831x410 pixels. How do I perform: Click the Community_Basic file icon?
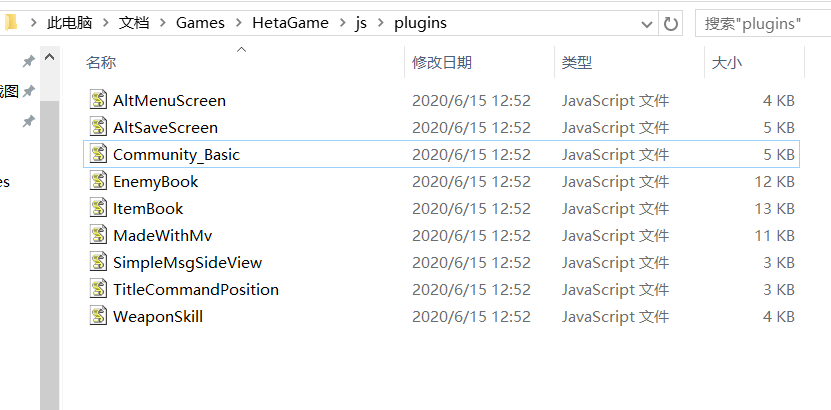(x=98, y=154)
